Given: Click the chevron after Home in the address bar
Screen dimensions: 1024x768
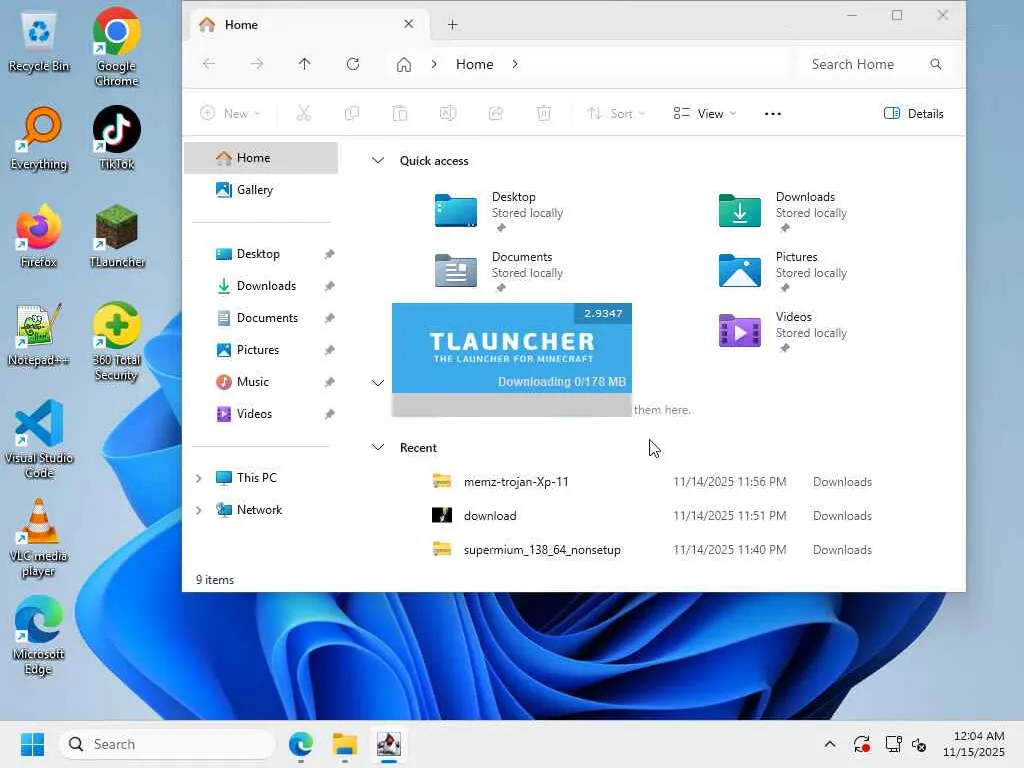Looking at the screenshot, I should click(x=515, y=64).
